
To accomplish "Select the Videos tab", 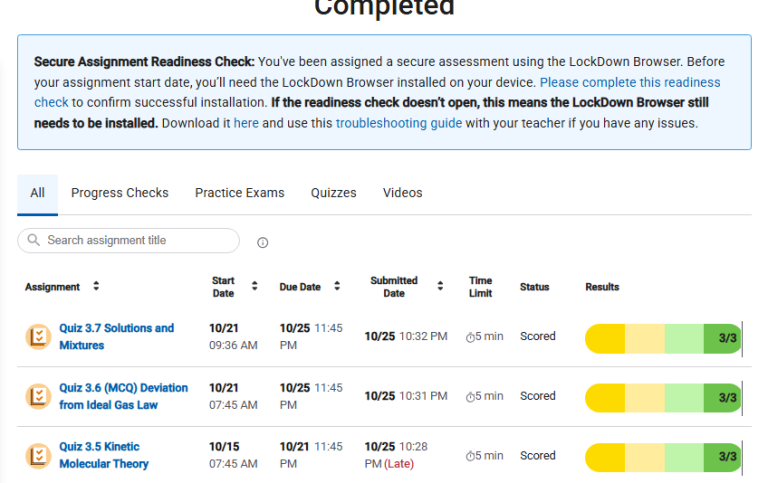I will point(403,193).
